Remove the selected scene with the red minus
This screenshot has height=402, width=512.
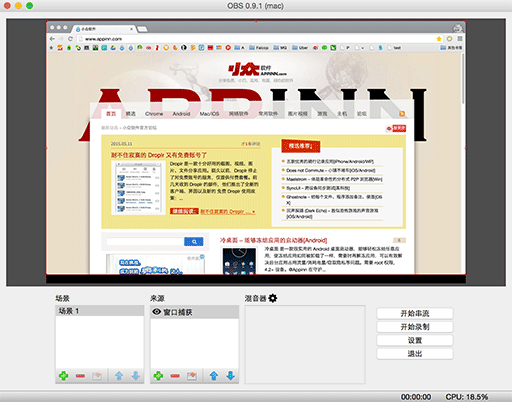pos(80,376)
